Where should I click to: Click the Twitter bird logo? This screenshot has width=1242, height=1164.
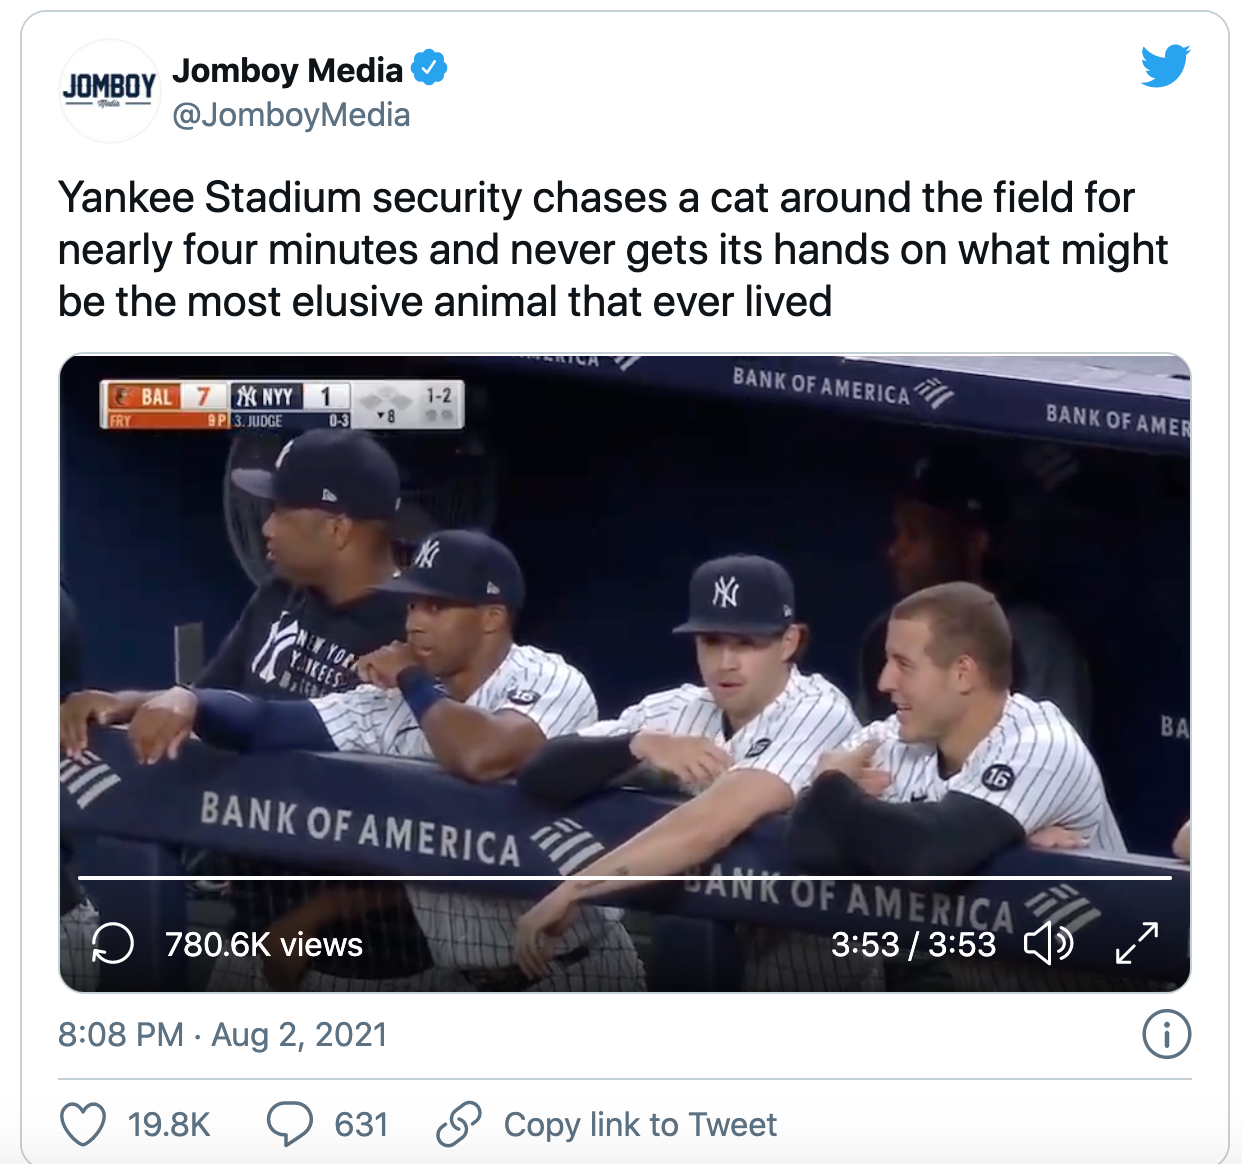(x=1163, y=66)
